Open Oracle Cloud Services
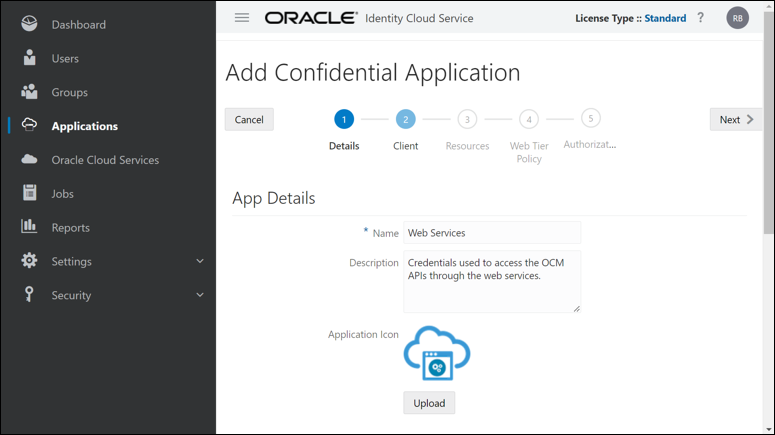The width and height of the screenshot is (775, 435). click(x=105, y=160)
